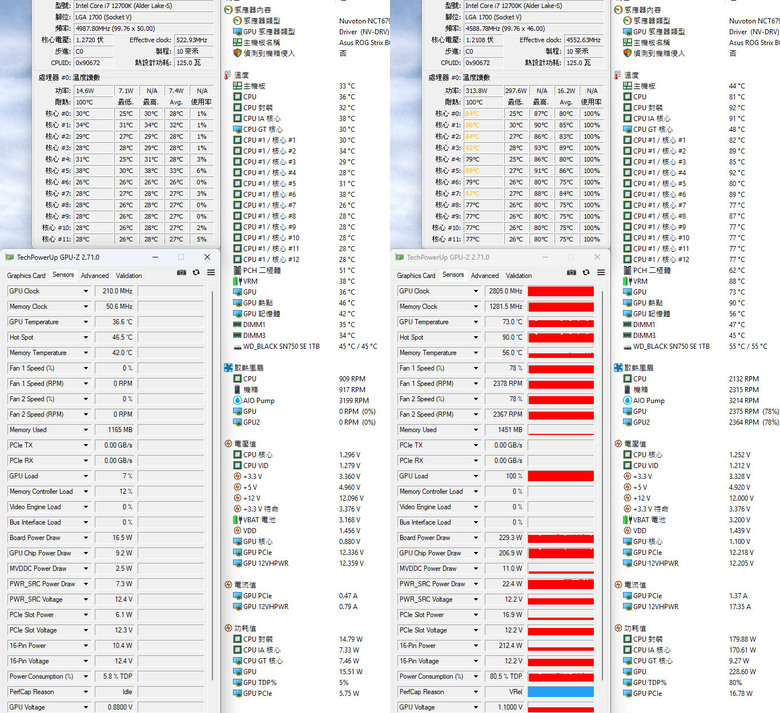The width and height of the screenshot is (780, 713).
Task: Collapse the 功耗值 section above CPU 封裝 179.88 W
Action: coord(618,628)
